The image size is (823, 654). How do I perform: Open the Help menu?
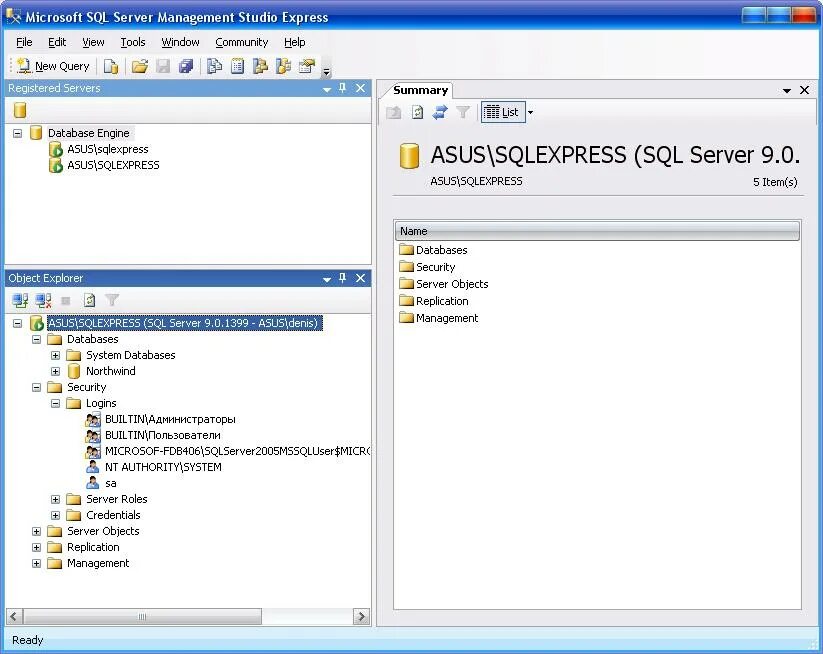point(294,42)
